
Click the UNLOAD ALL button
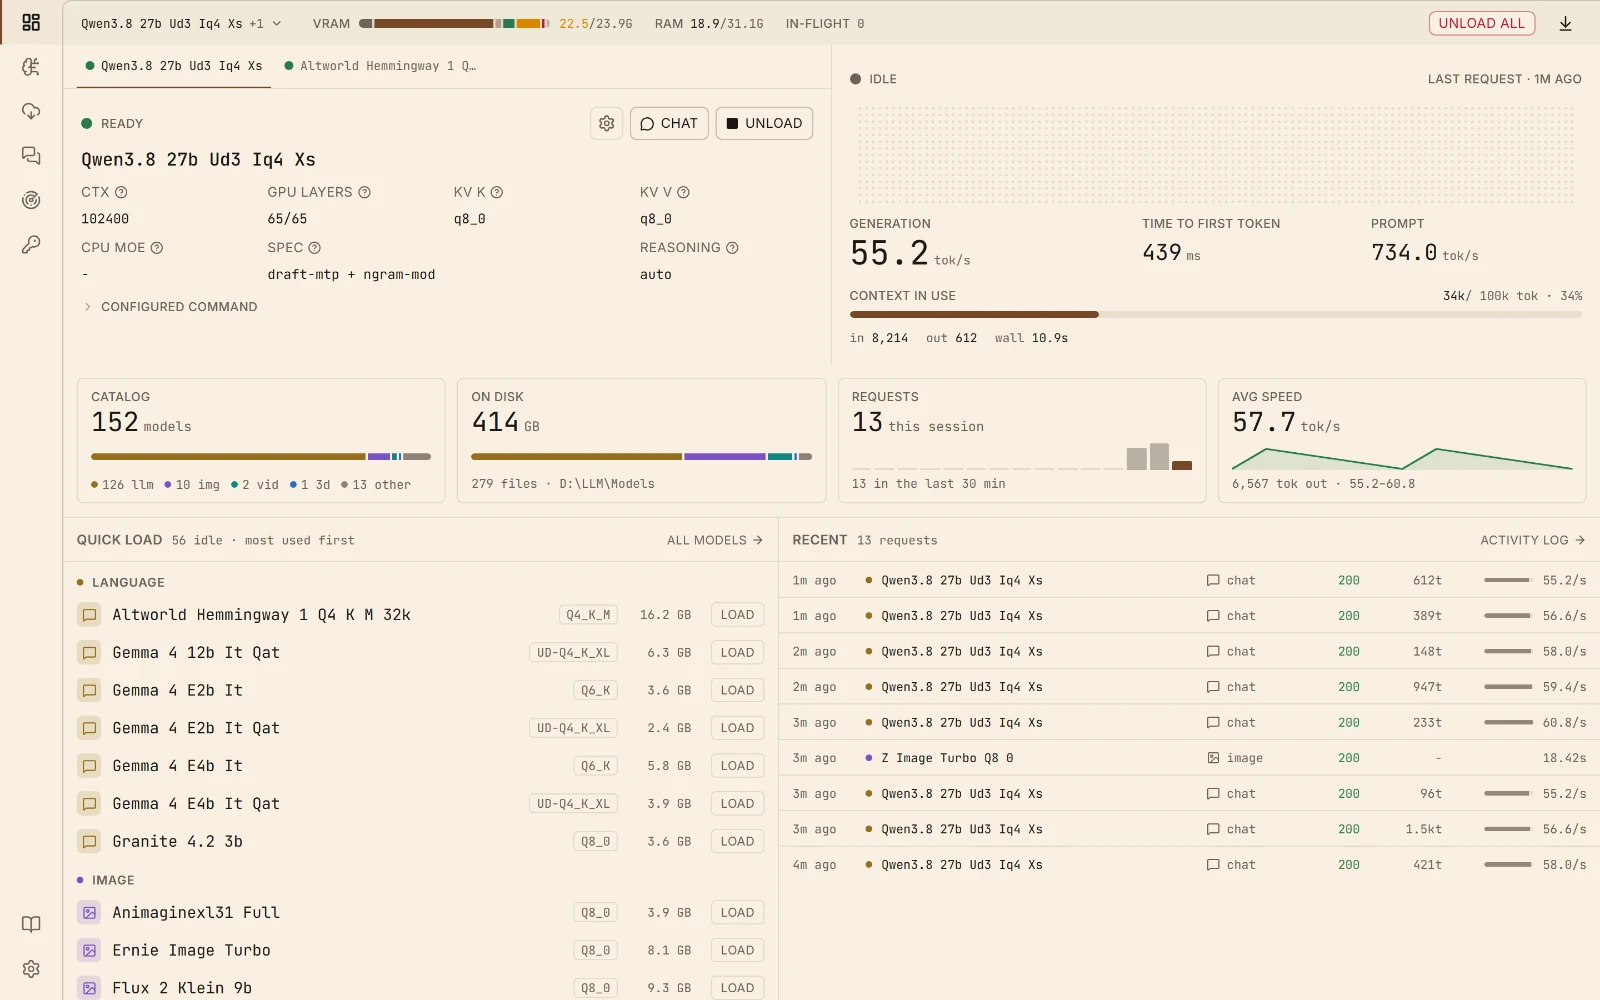pos(1482,23)
